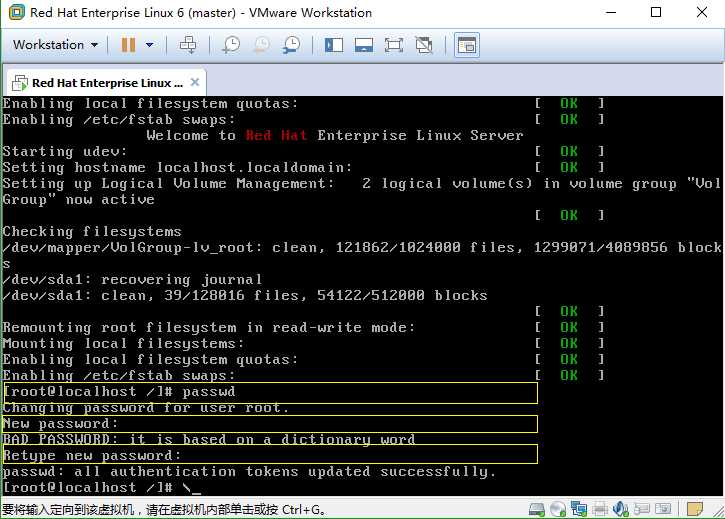Click the network adapter status icon
This screenshot has height=519, width=725.
[579, 509]
